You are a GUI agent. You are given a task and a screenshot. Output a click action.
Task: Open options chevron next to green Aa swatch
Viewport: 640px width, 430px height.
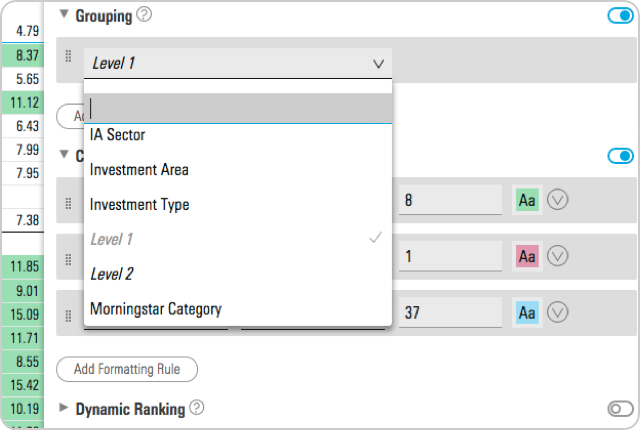pyautogui.click(x=558, y=200)
